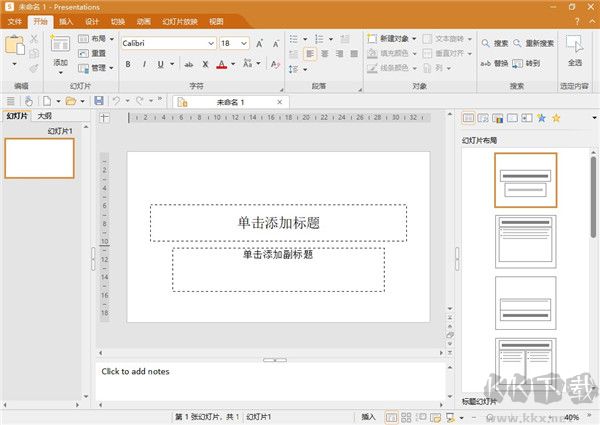
Task: Click the blue star animation sidebar icon
Action: tap(541, 118)
